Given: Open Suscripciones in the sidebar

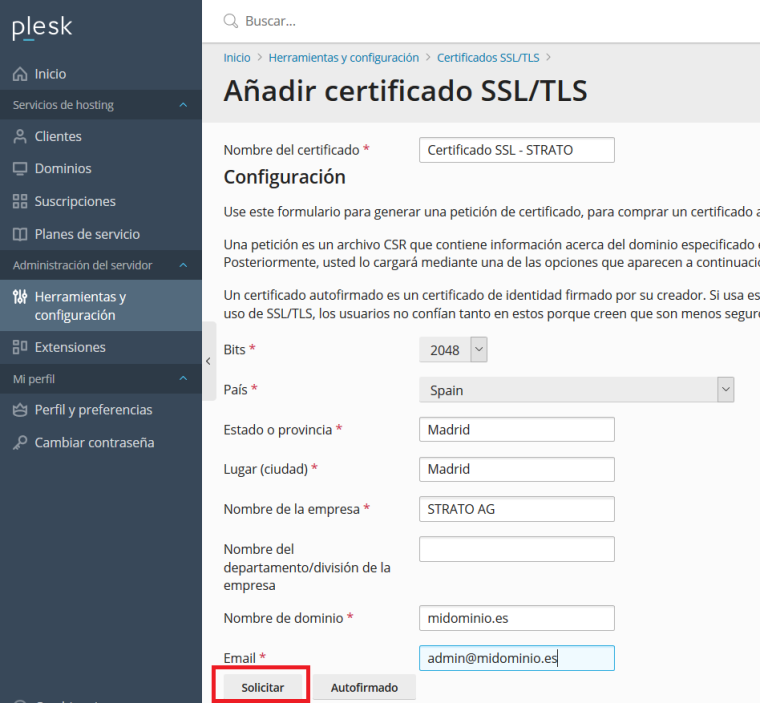Looking at the screenshot, I should pos(101,201).
